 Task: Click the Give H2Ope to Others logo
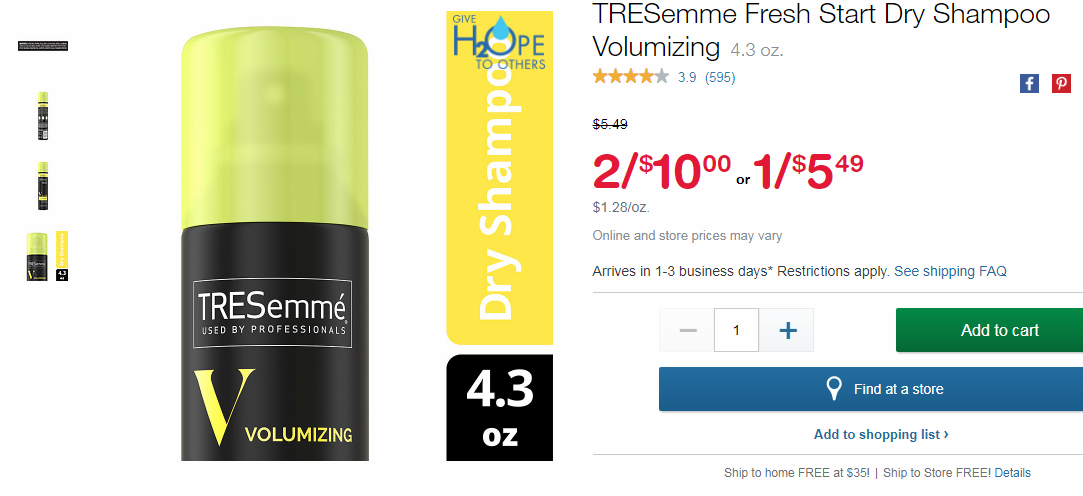(x=499, y=41)
